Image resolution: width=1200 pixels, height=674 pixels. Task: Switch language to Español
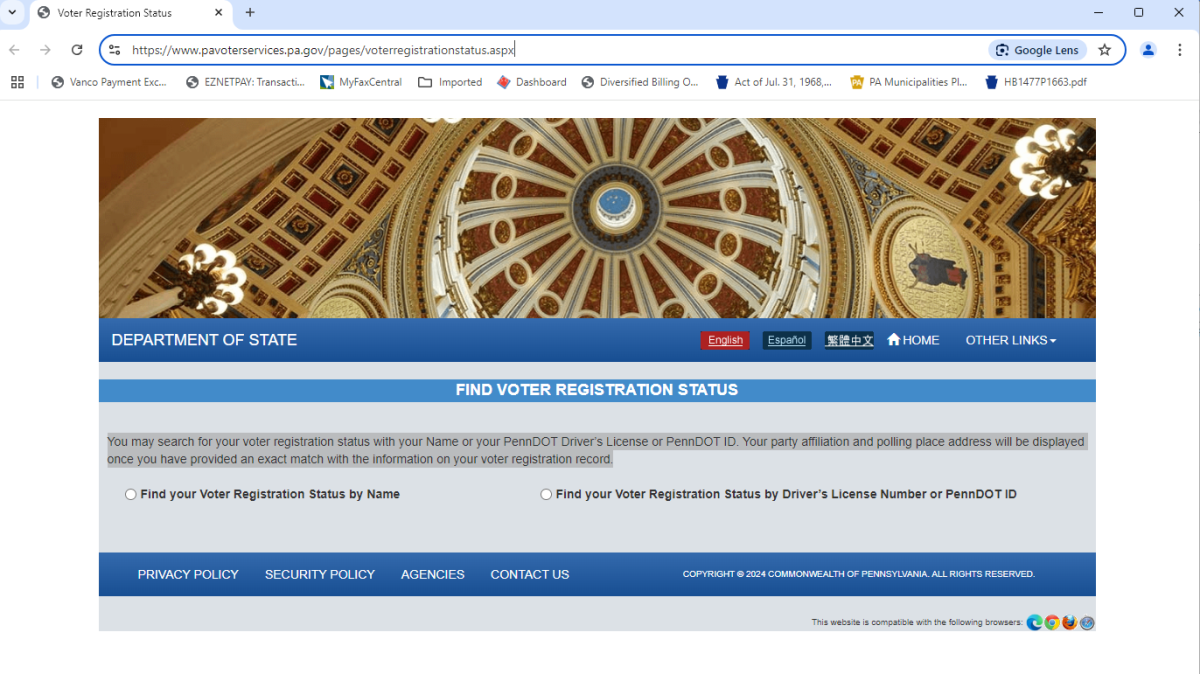[786, 340]
